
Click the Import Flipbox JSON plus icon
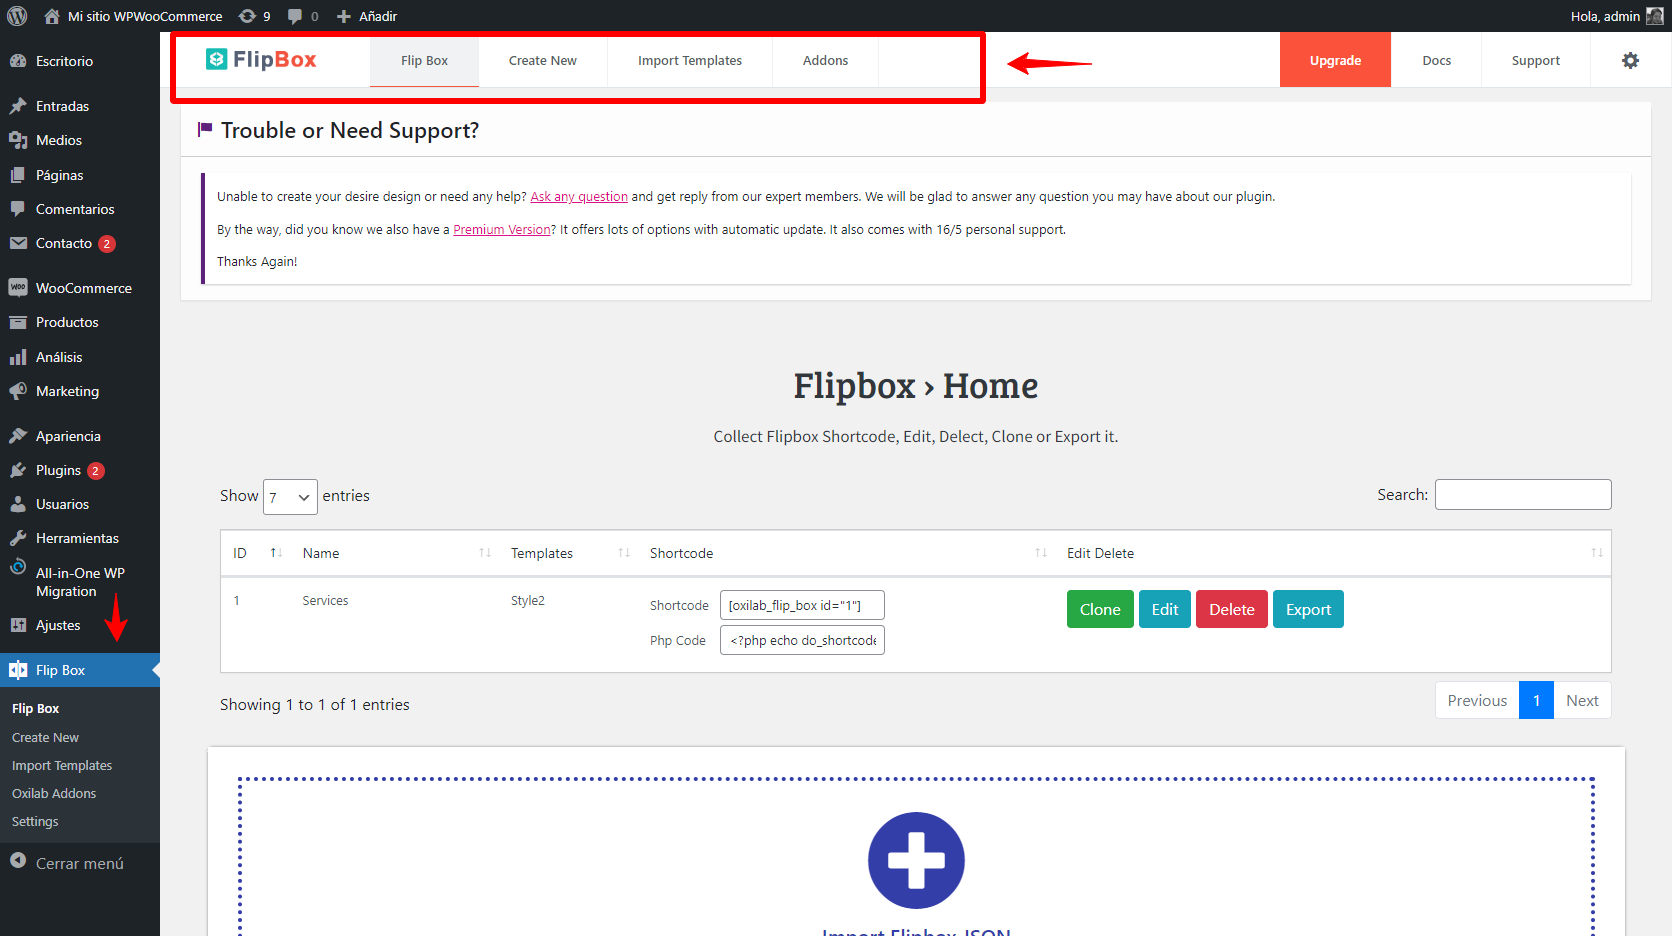click(x=915, y=860)
